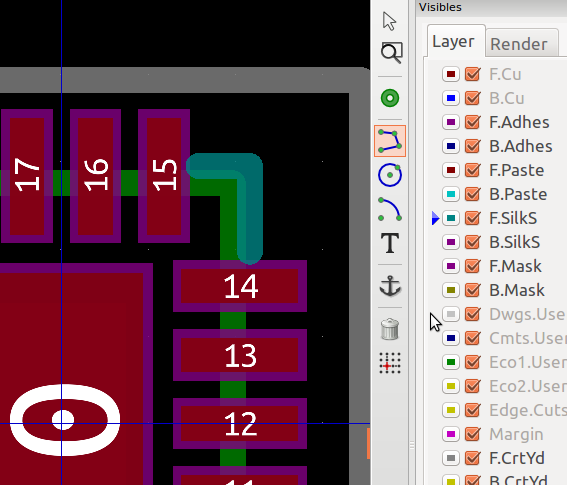Screen dimensions: 567x485
Task: Switch to the Layer tab
Action: coord(453,42)
